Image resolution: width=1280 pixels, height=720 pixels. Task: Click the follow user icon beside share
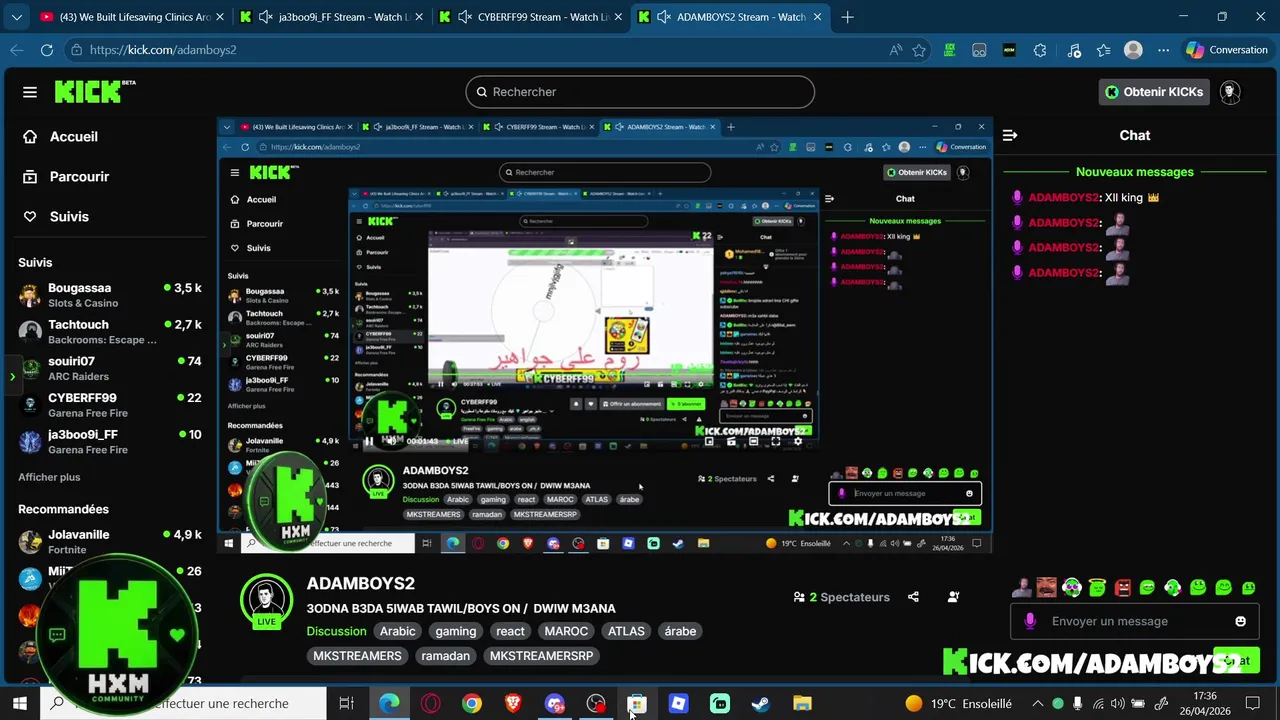pyautogui.click(x=953, y=597)
